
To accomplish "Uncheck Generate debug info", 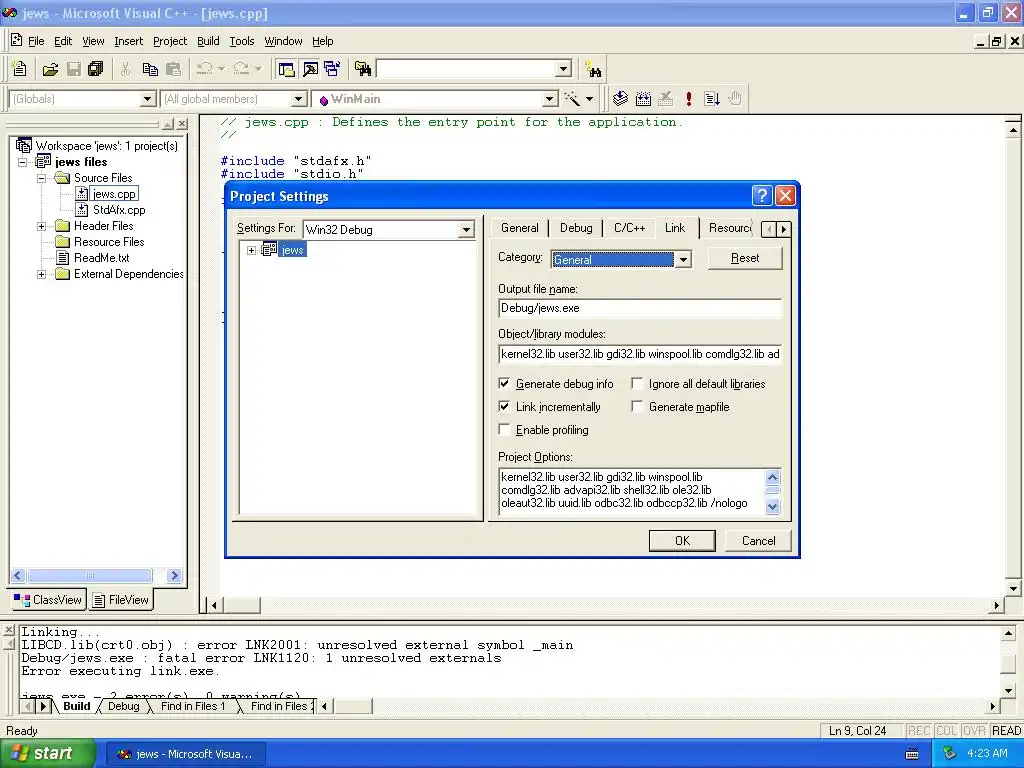I will (504, 383).
